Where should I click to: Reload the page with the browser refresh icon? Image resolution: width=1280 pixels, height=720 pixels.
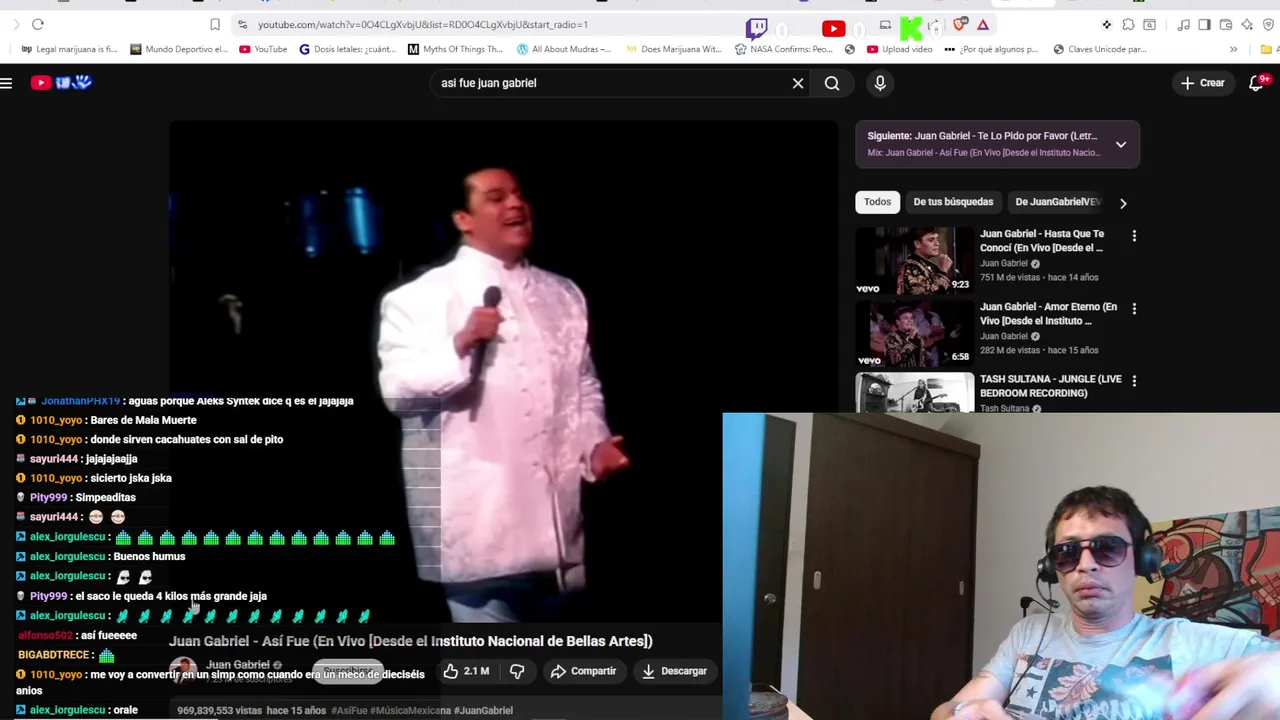click(38, 24)
